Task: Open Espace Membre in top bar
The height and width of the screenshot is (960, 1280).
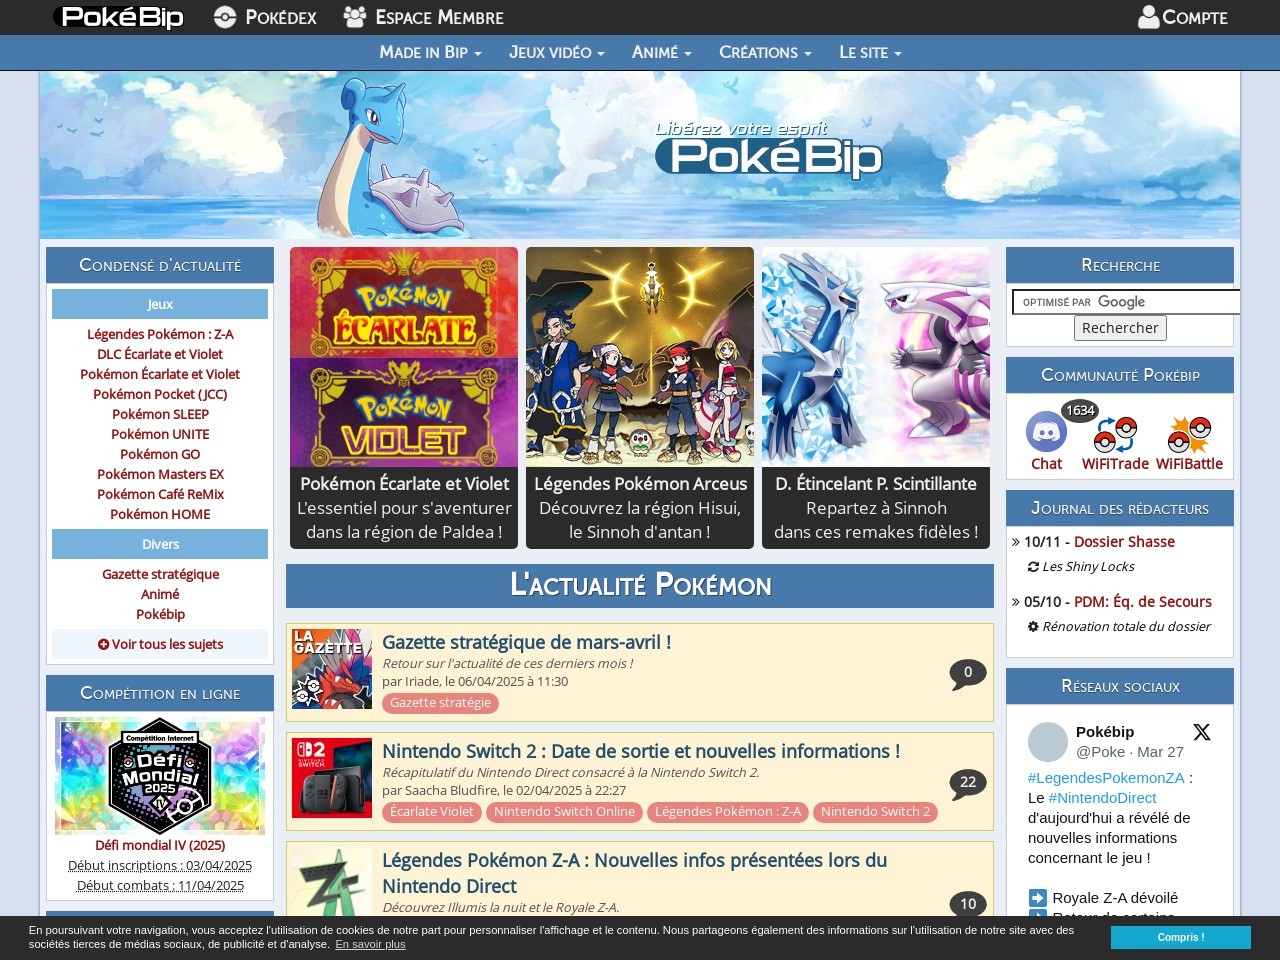Action: click(423, 17)
